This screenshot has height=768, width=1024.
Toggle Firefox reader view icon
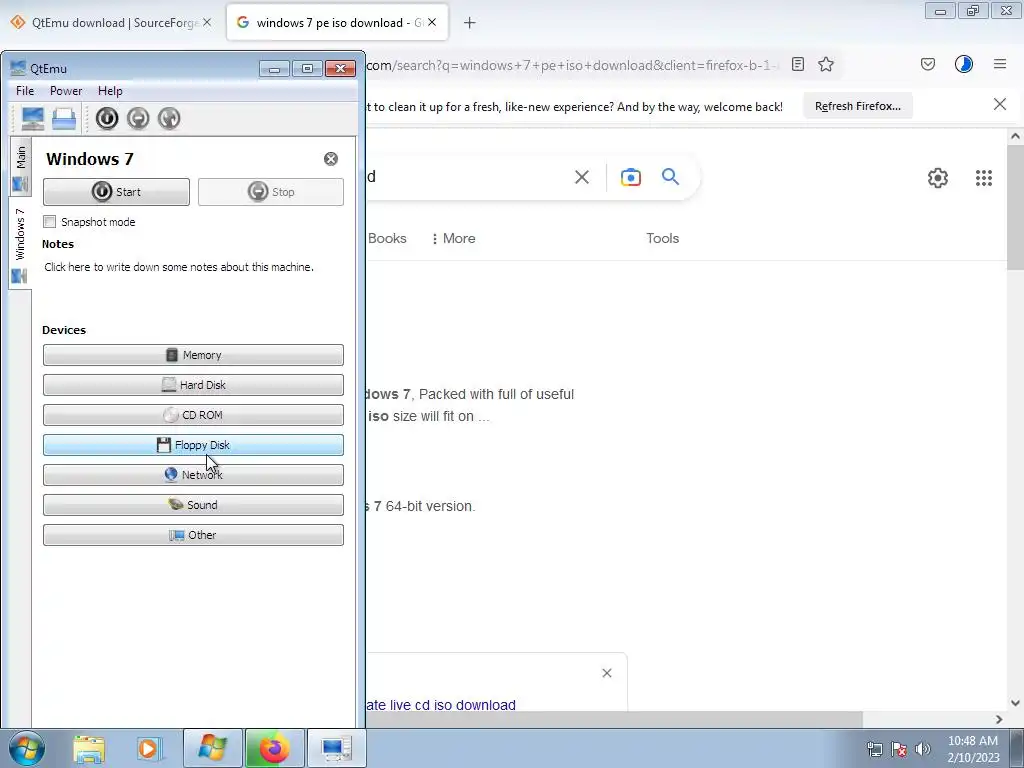tap(797, 64)
